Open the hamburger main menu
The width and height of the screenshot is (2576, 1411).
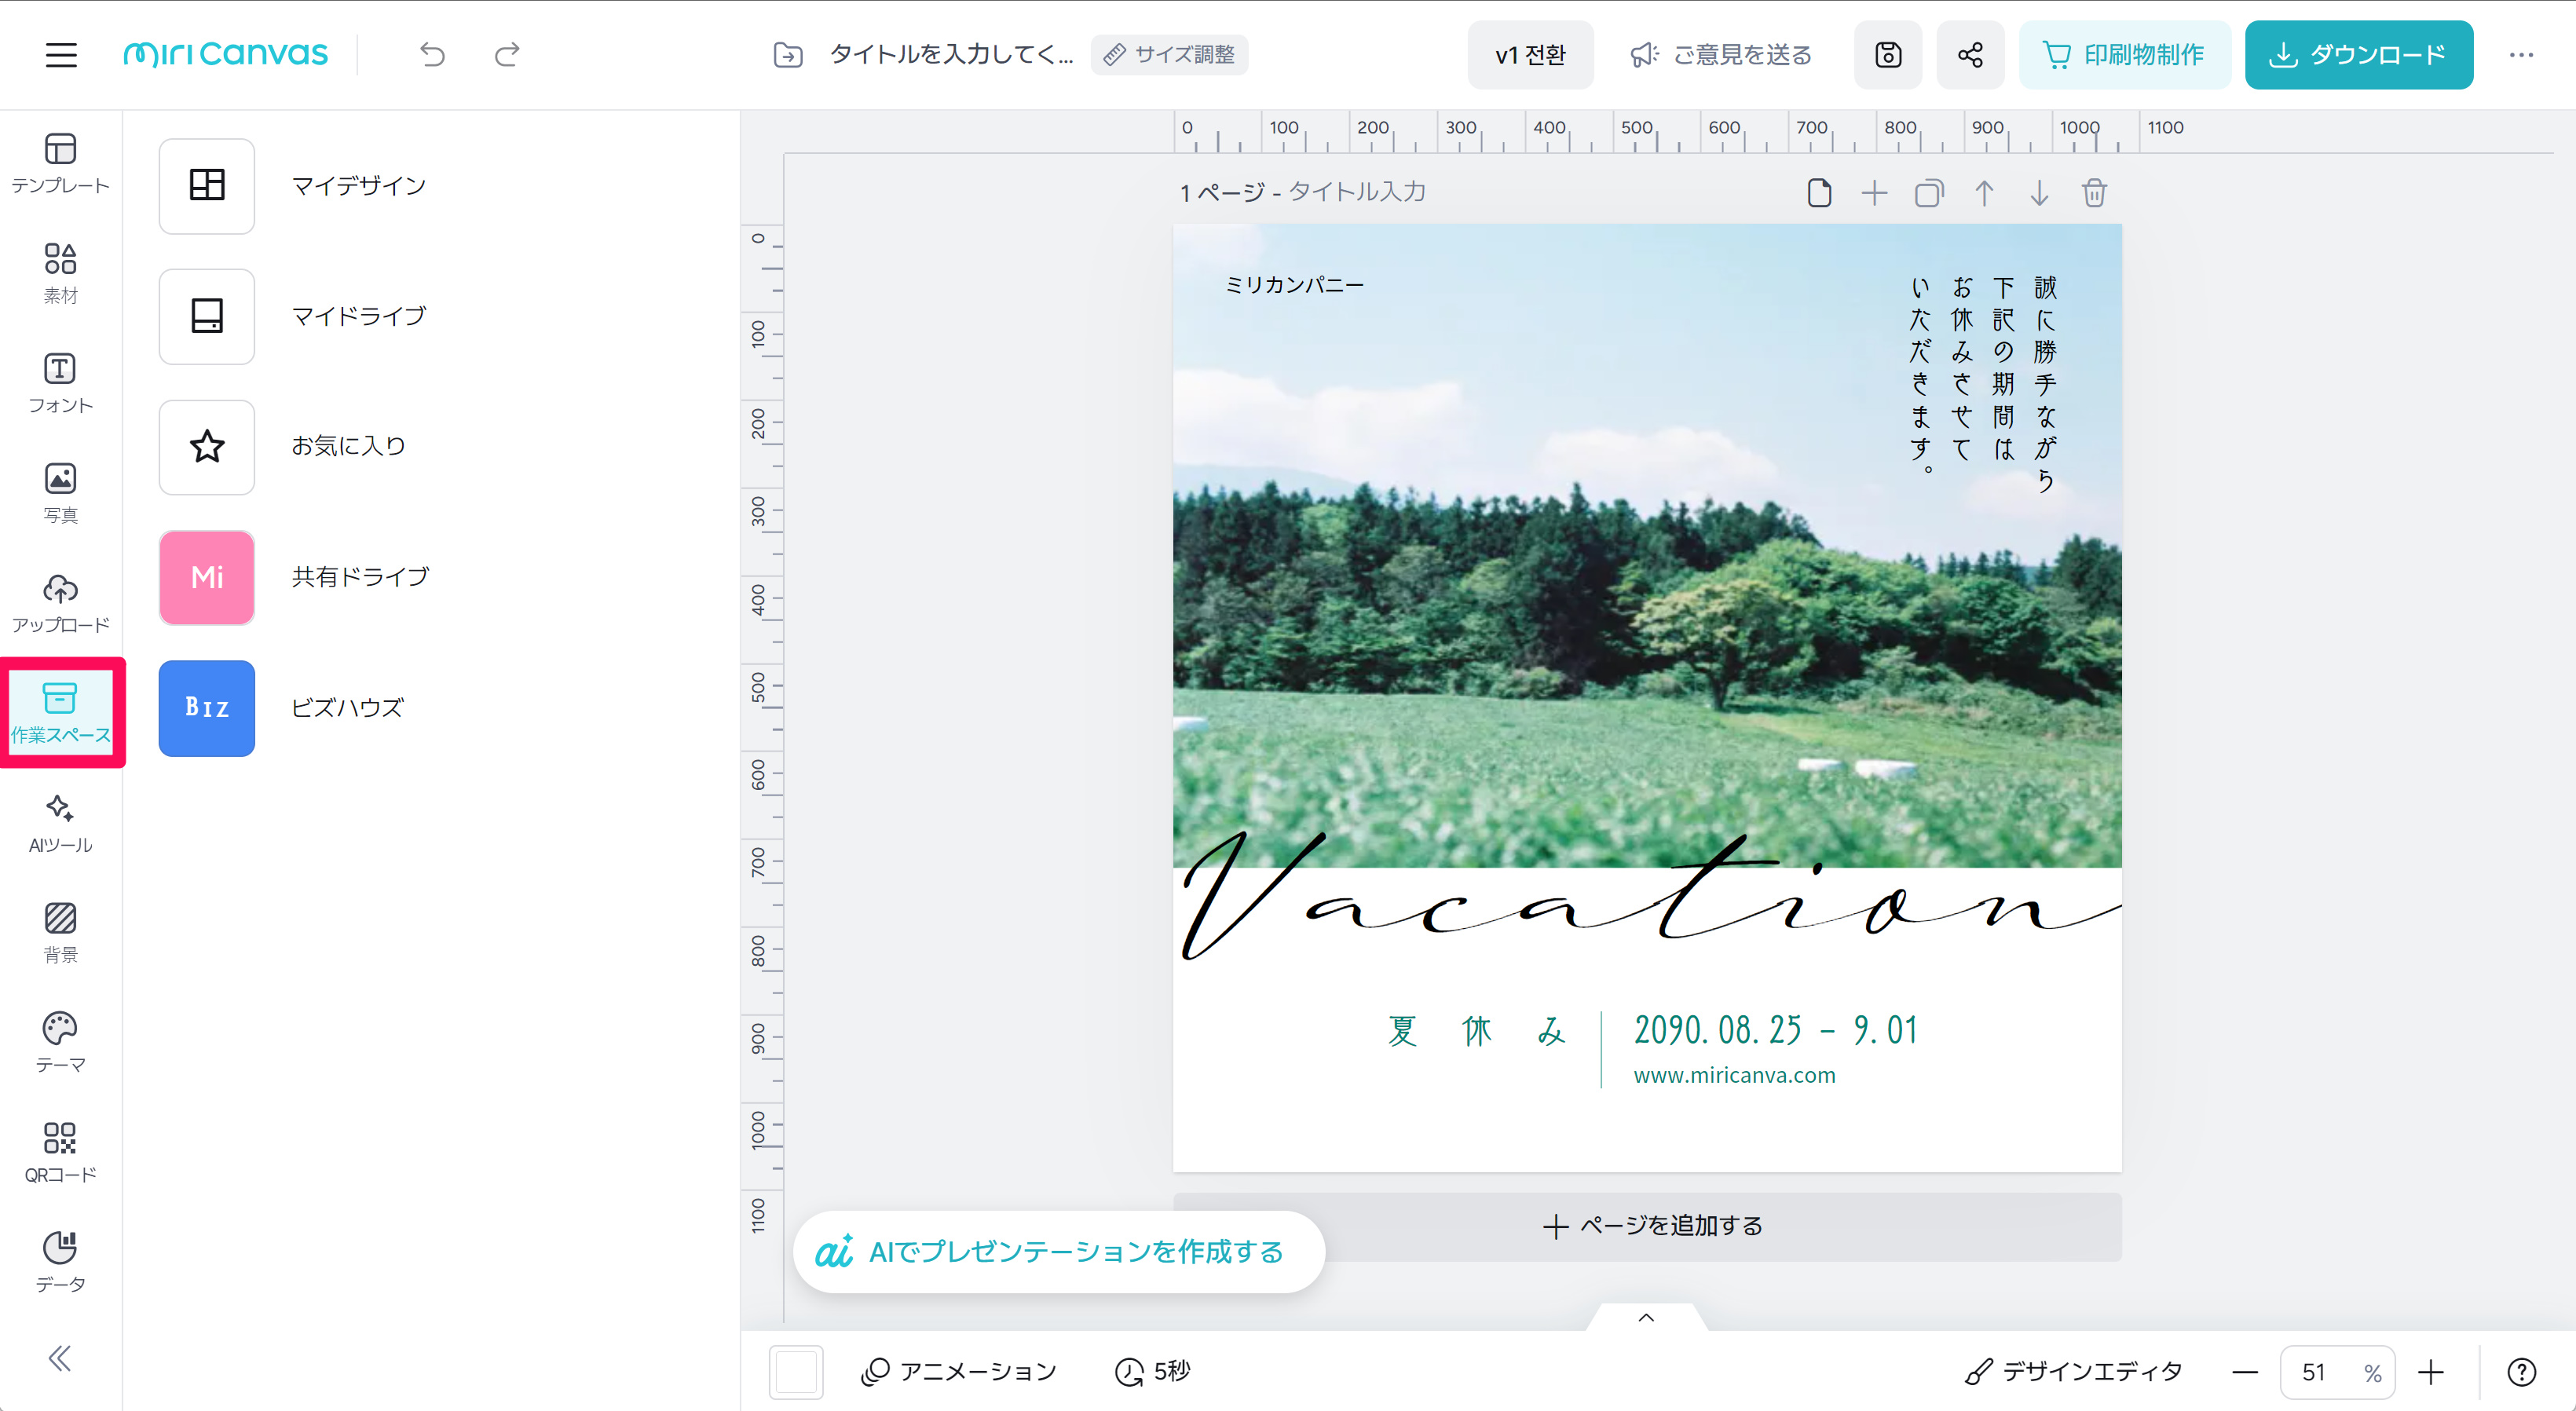tap(61, 54)
